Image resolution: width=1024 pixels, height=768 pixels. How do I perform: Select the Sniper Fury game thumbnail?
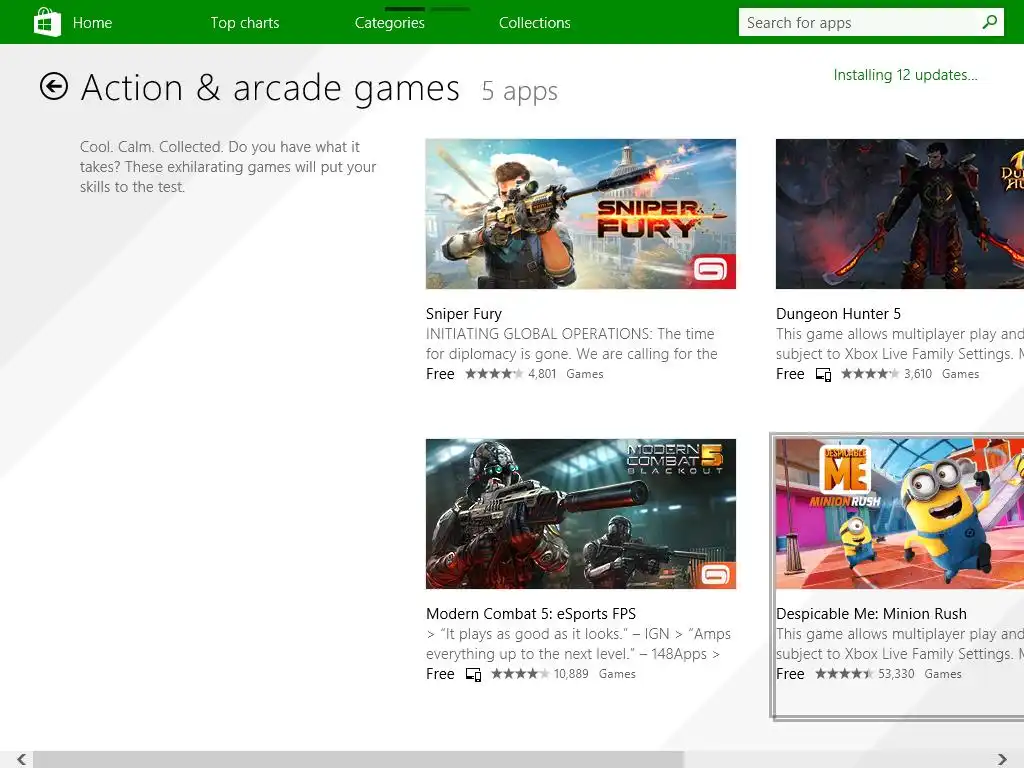(581, 214)
